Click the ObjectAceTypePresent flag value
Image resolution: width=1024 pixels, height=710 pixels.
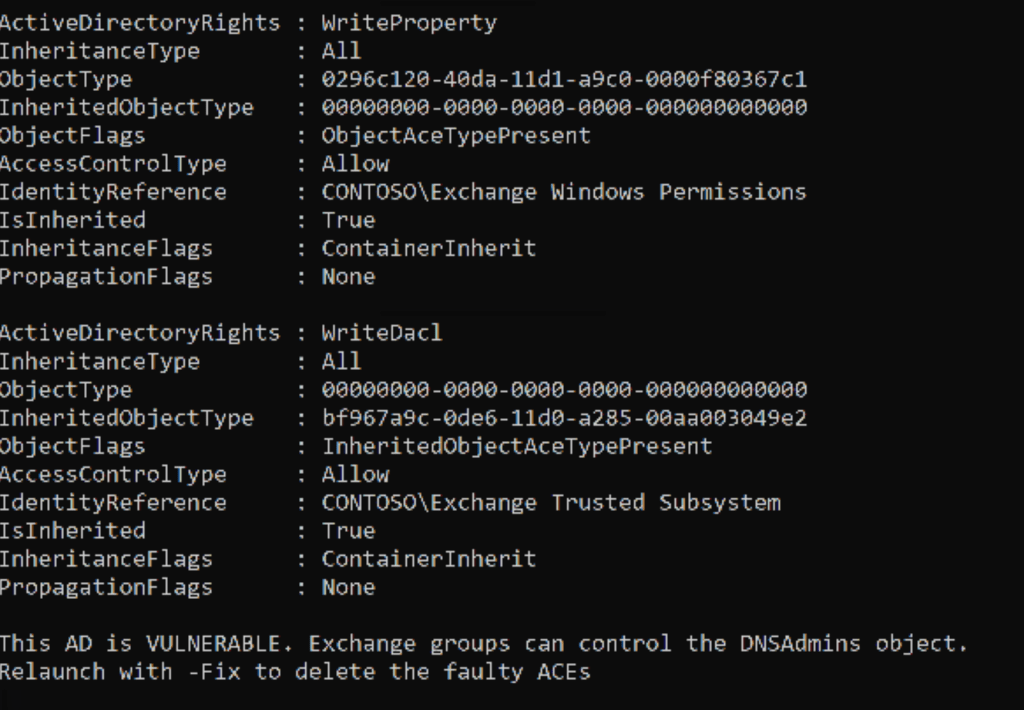(455, 135)
